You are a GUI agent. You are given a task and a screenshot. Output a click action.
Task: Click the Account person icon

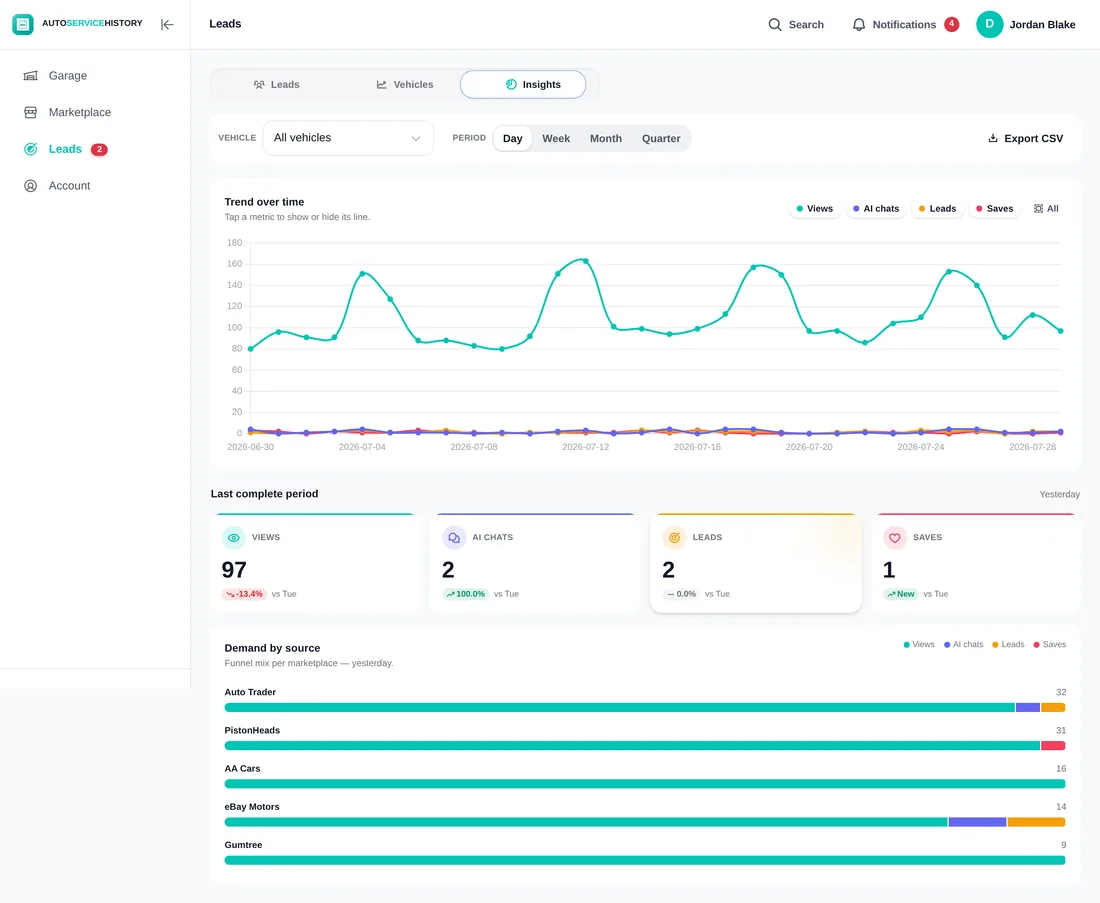pos(30,186)
